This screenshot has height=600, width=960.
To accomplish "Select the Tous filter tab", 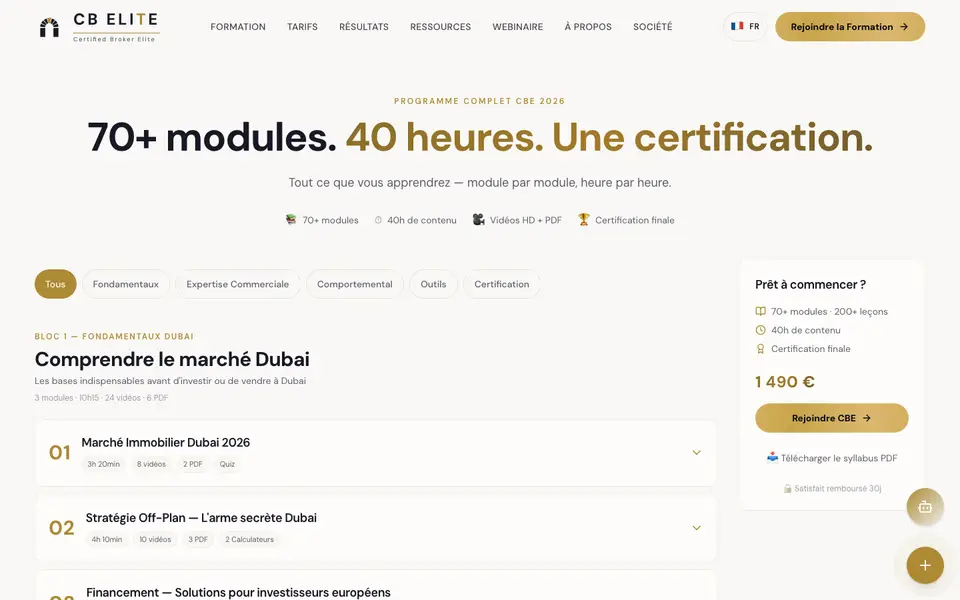I will [x=55, y=284].
